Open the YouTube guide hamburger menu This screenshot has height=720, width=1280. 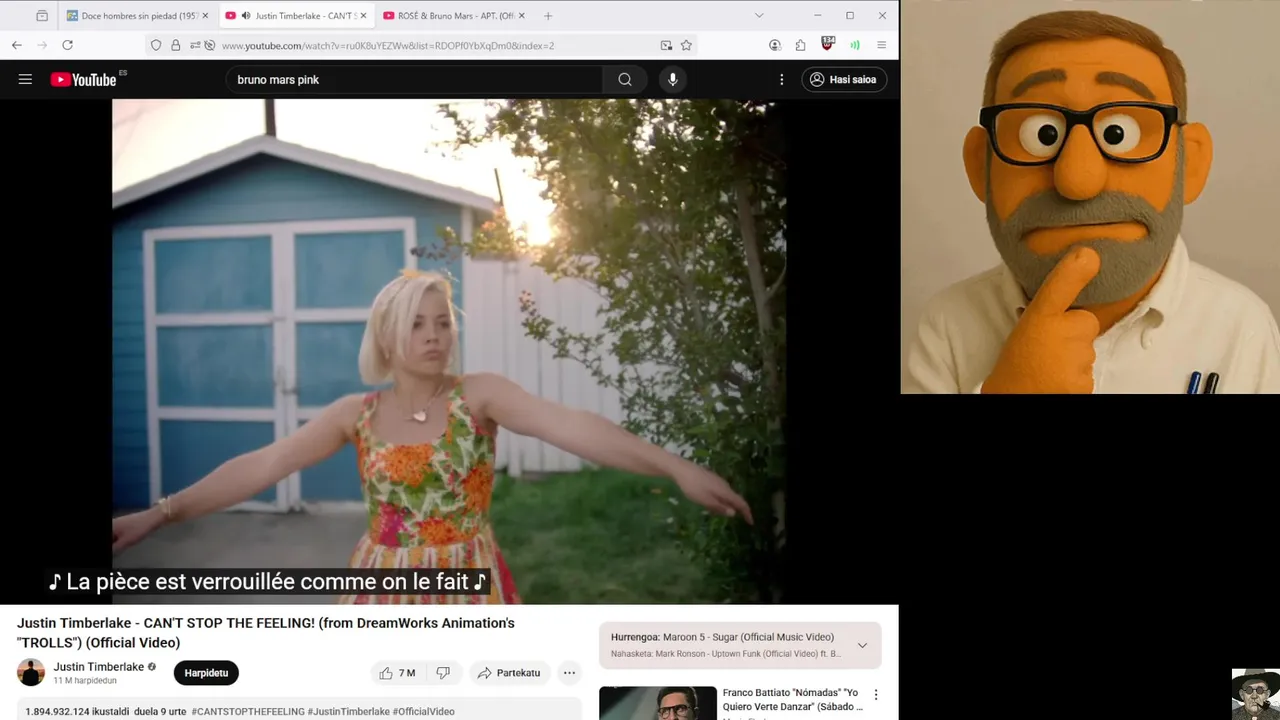tap(25, 79)
